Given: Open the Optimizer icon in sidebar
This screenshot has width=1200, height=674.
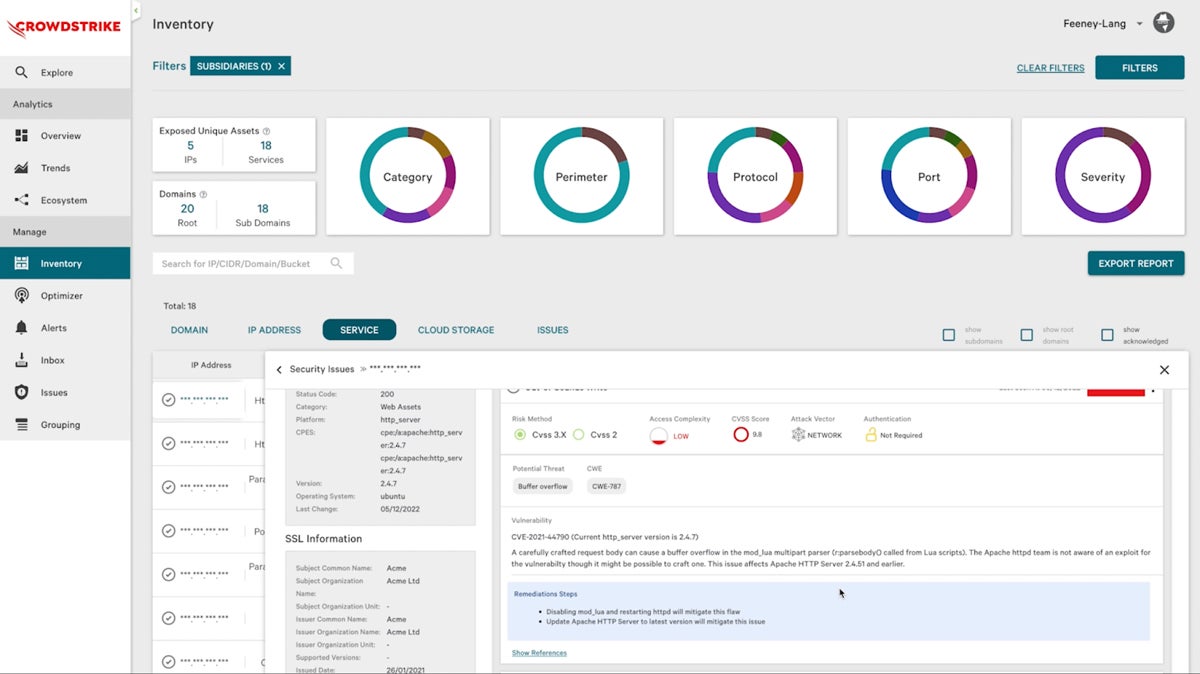Looking at the screenshot, I should 21,296.
